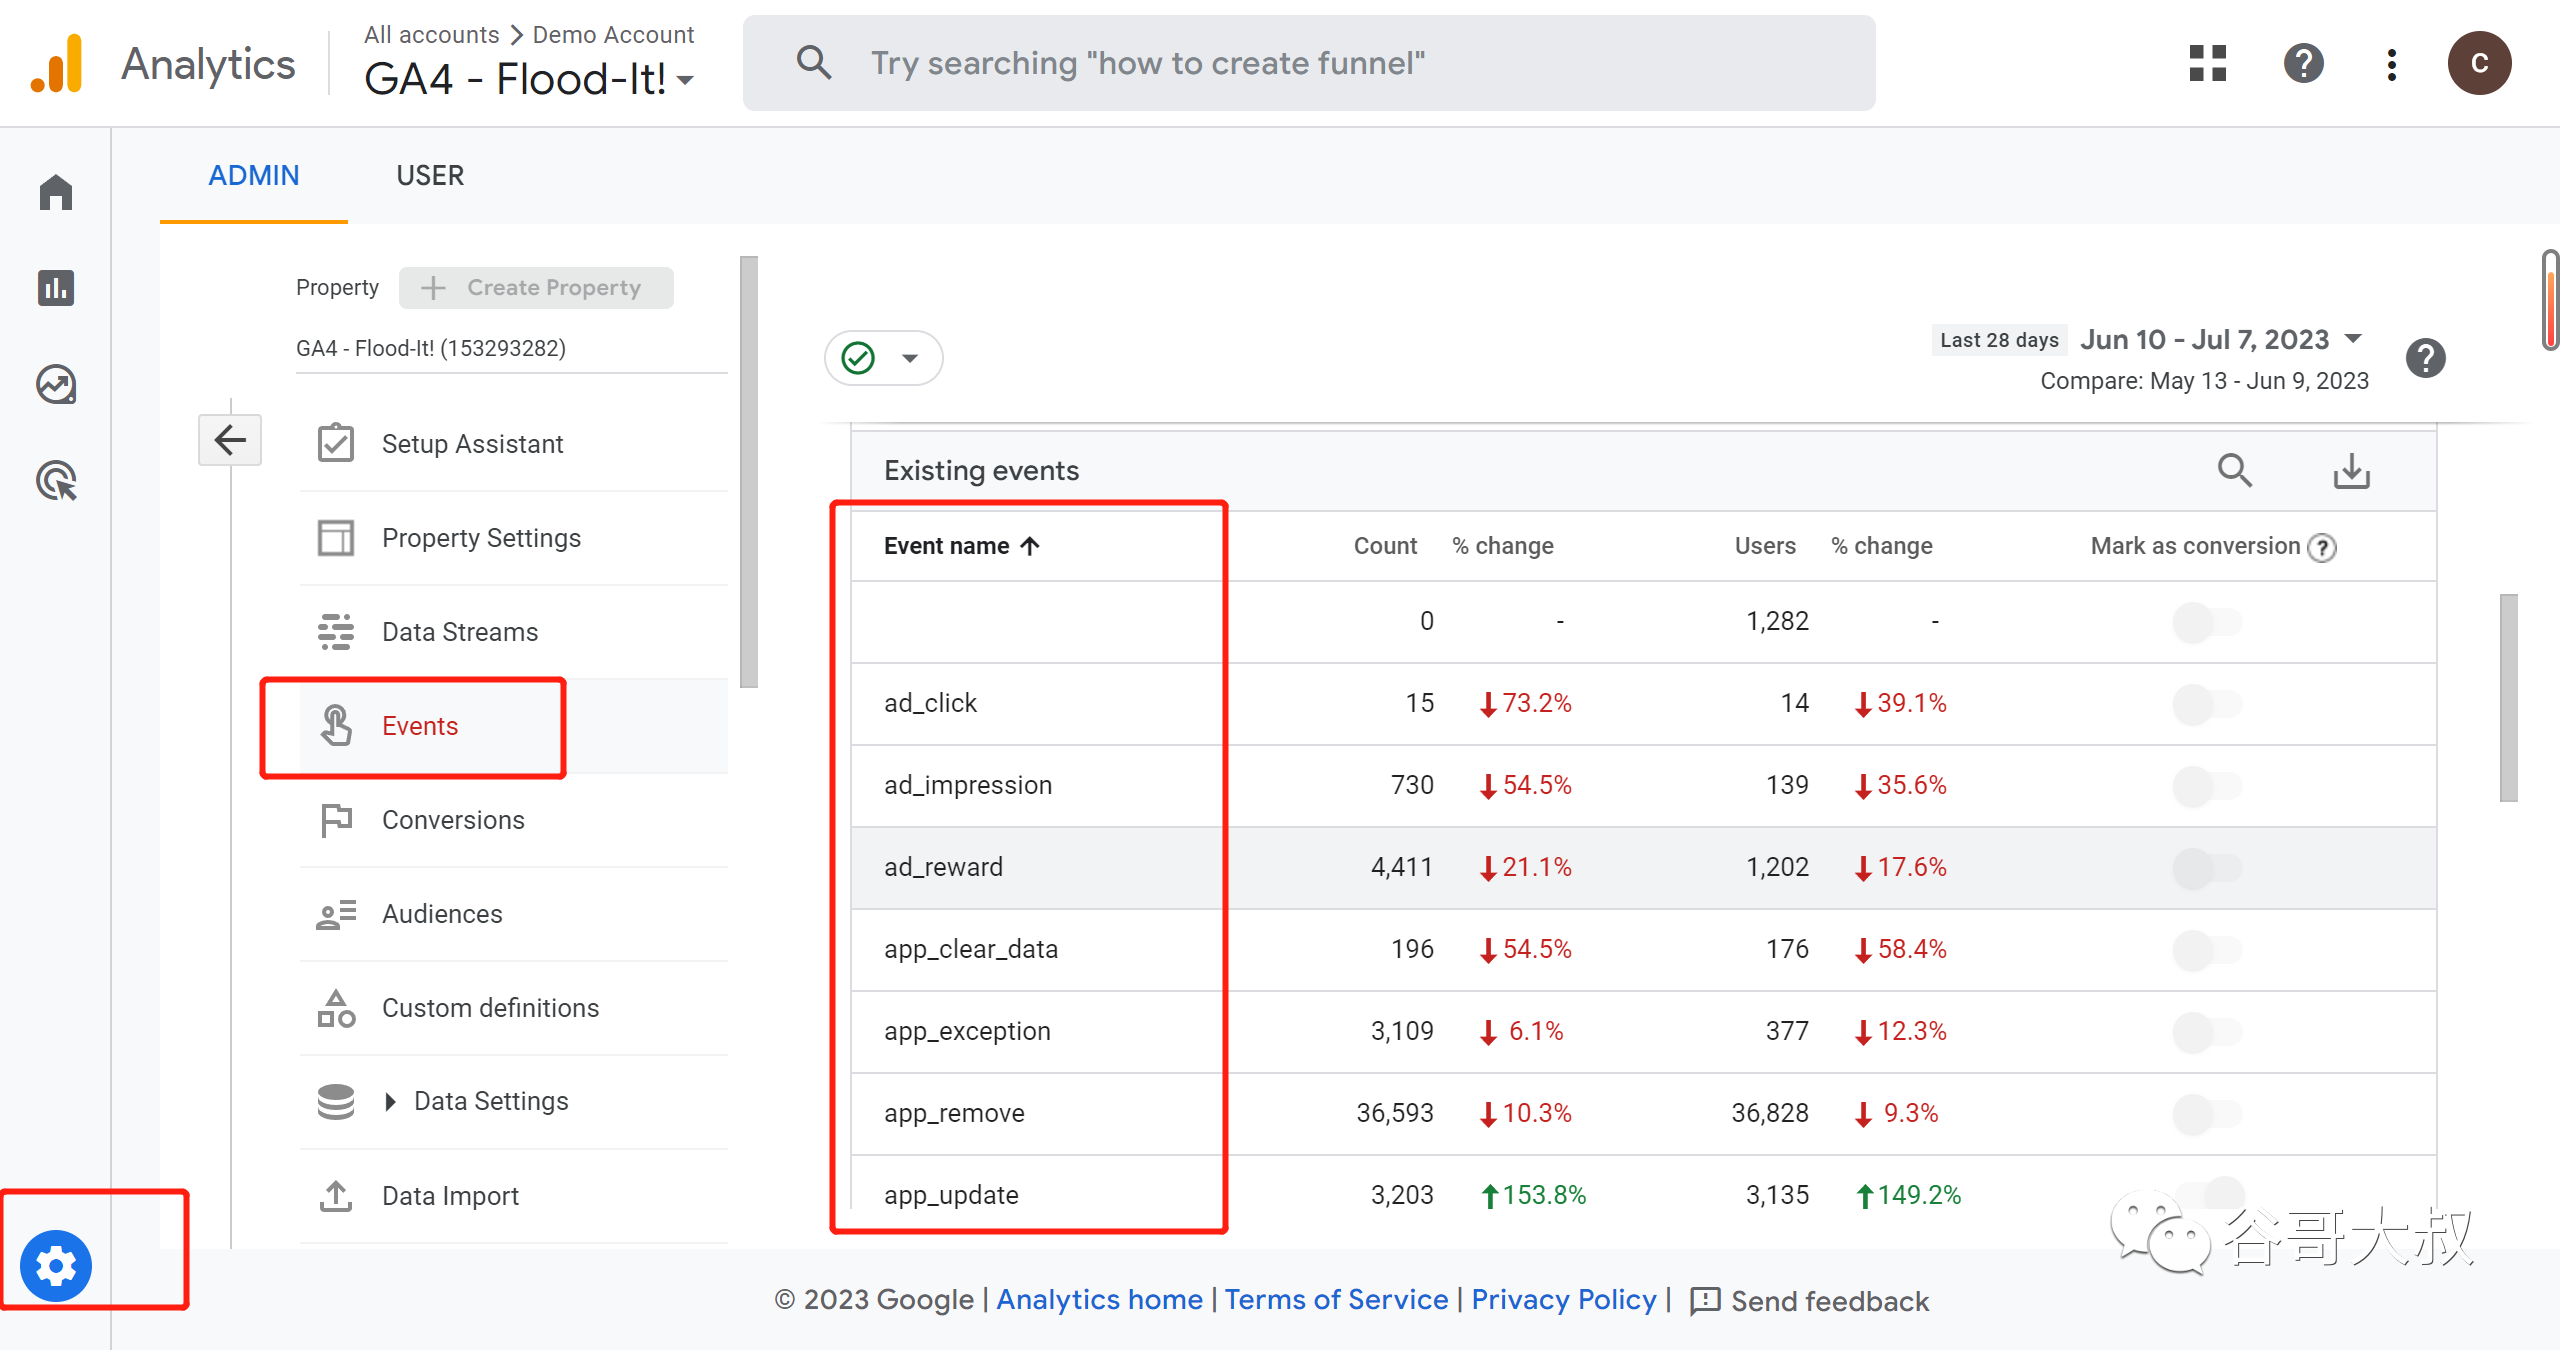Screen dimensions: 2560x1350
Task: Click the Admin gear icon
Action: [x=56, y=1265]
